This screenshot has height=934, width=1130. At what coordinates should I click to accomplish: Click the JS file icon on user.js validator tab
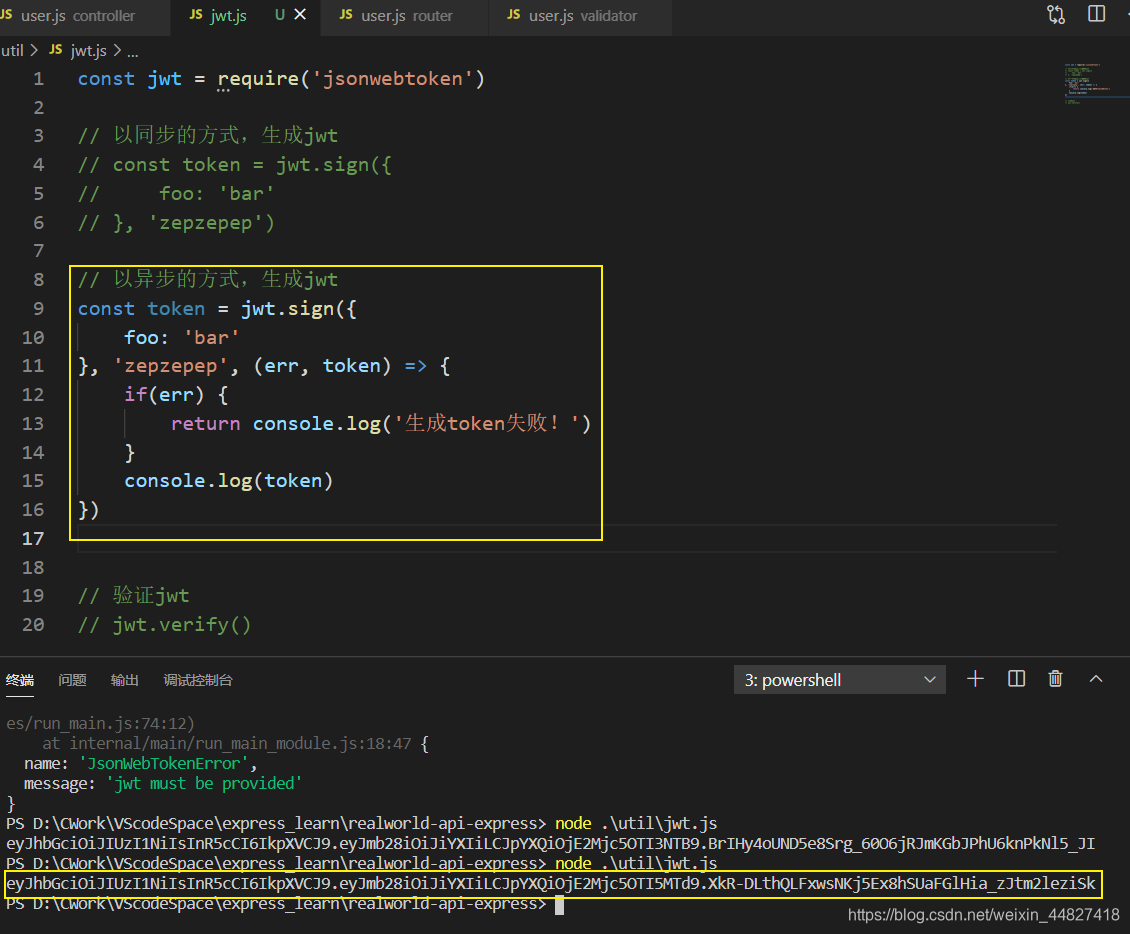514,14
